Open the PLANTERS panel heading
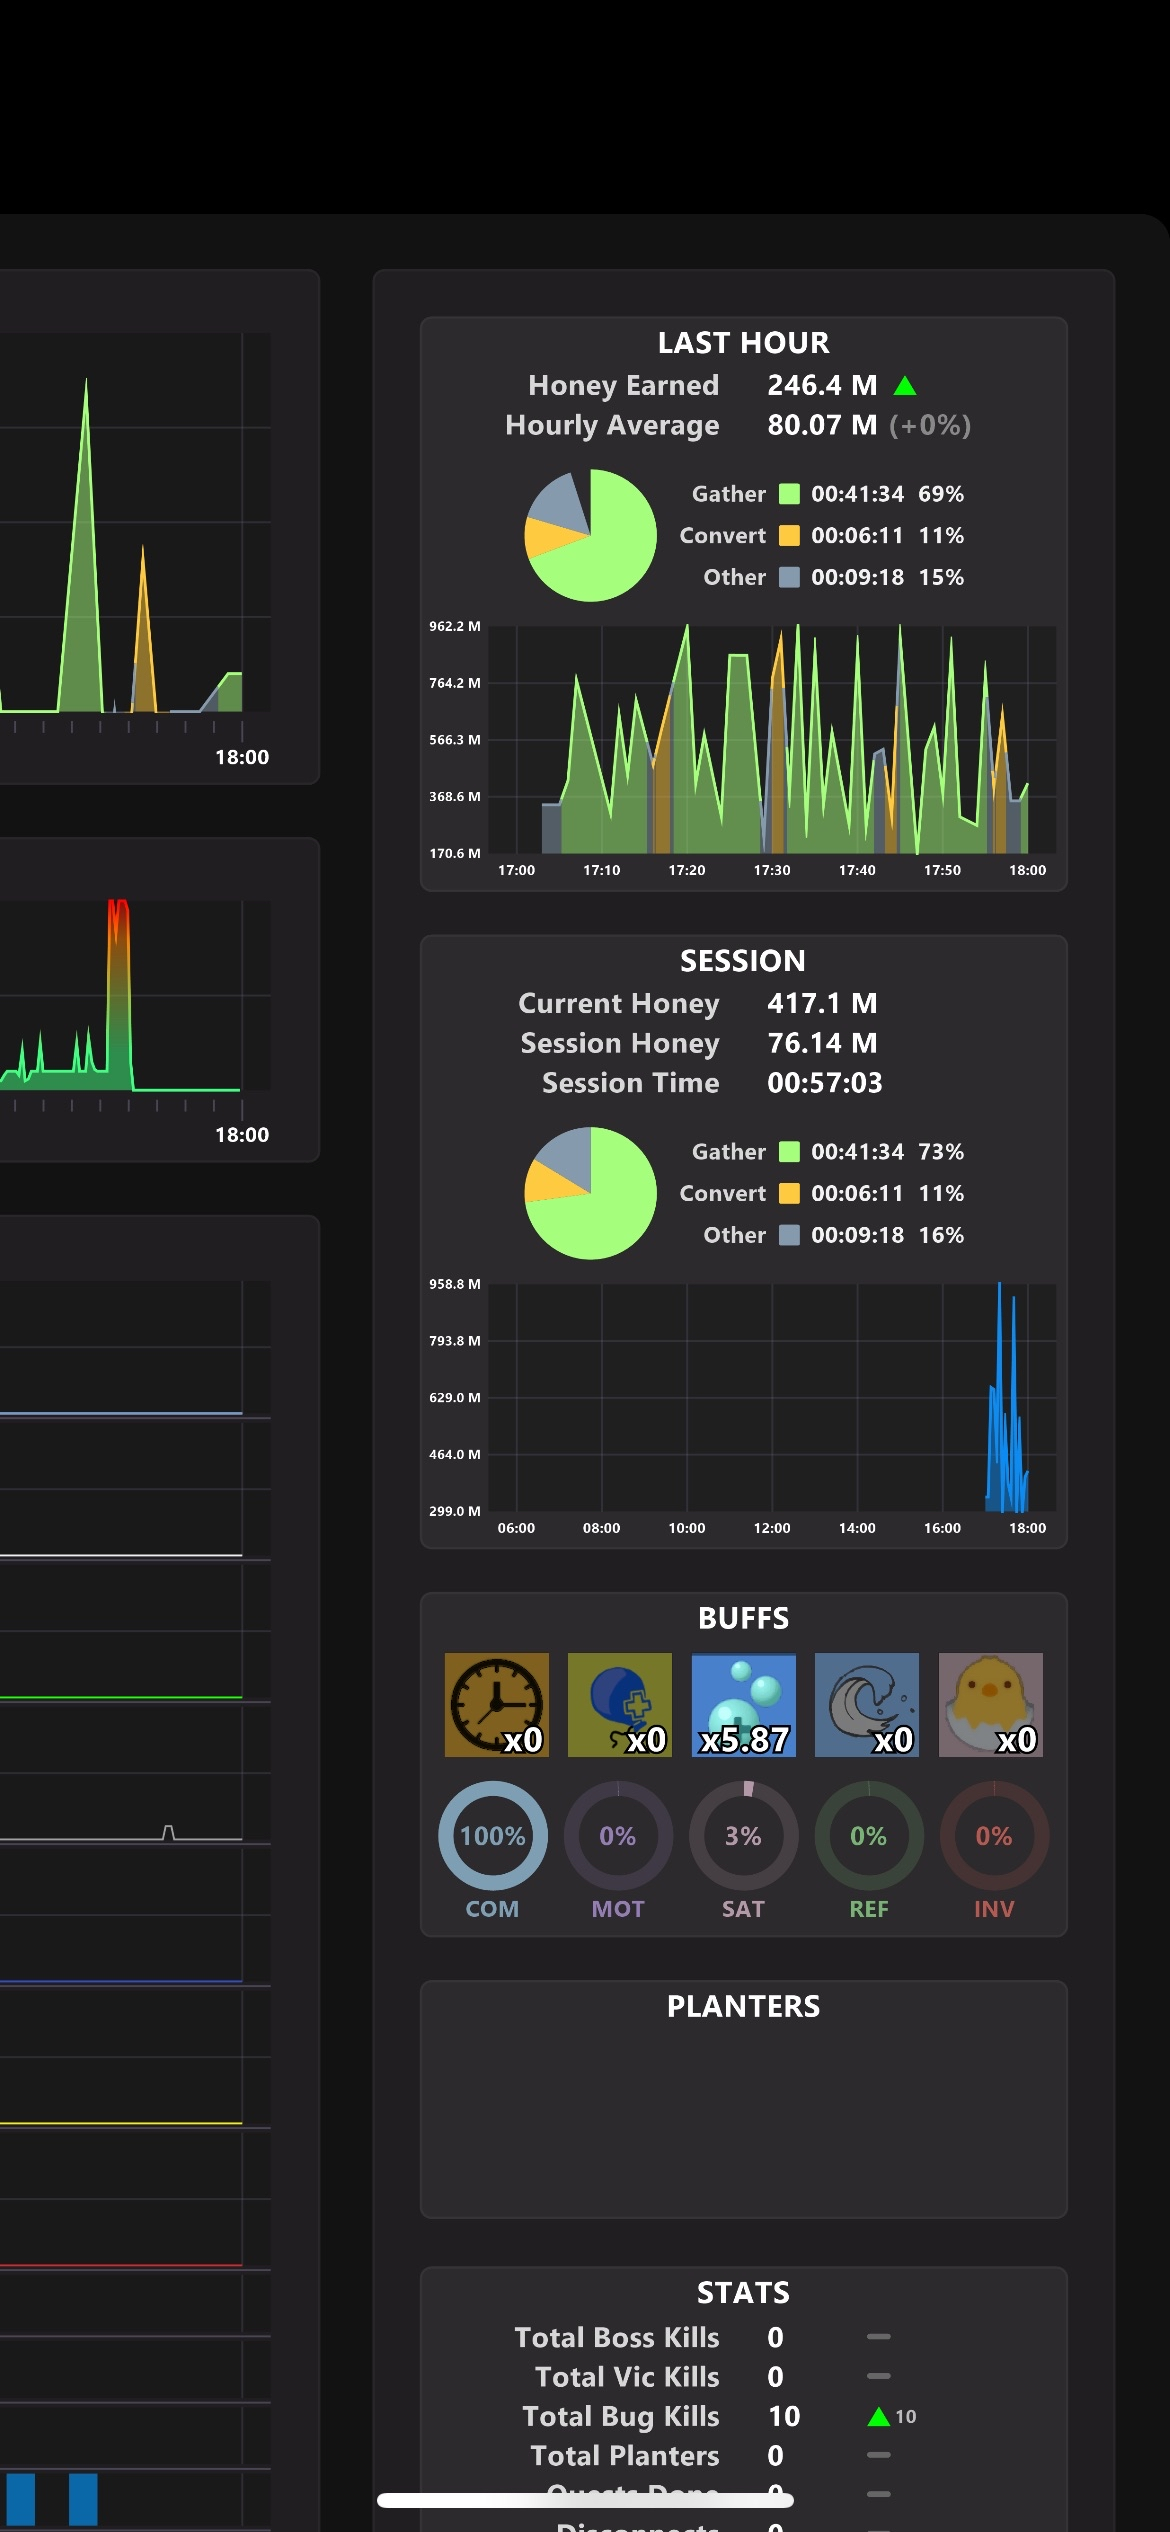 [x=743, y=2006]
